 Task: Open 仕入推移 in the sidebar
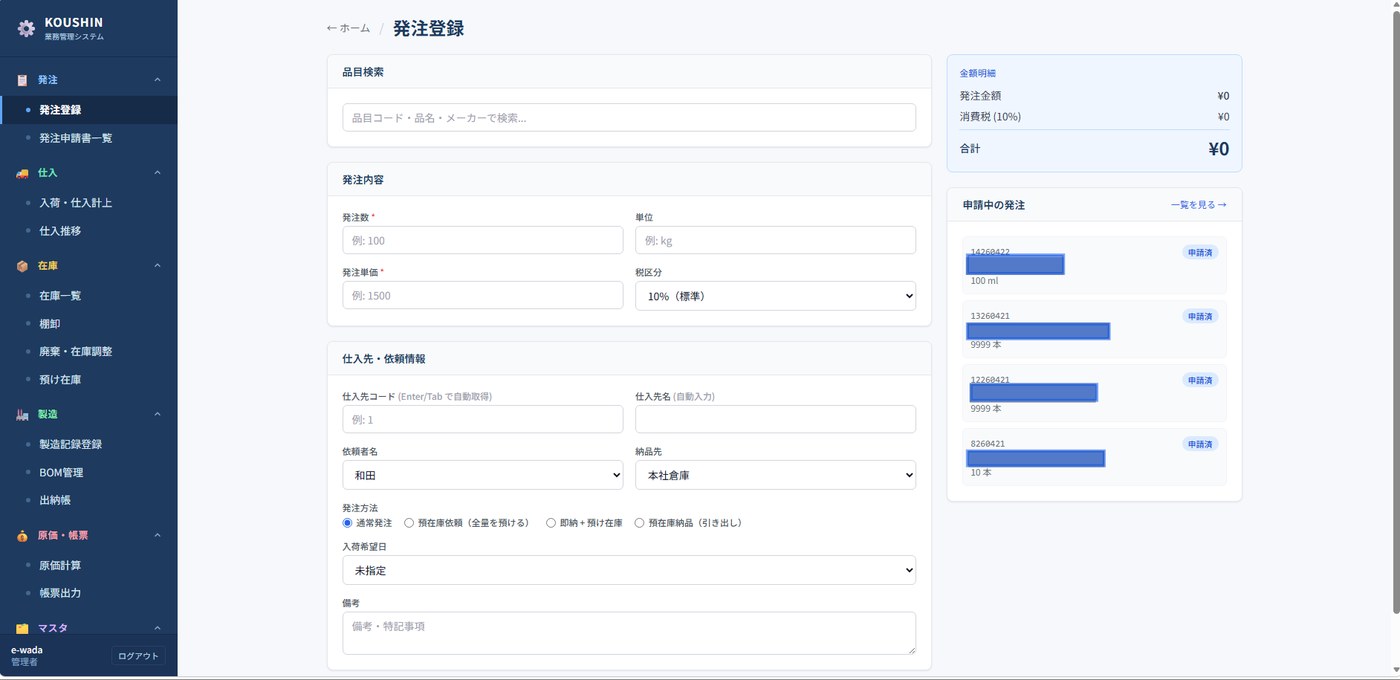click(89, 231)
